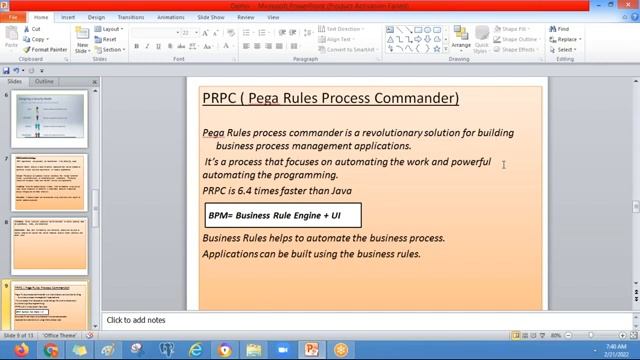Toggle strikethrough formatting
This screenshot has height=360, width=640.
pyautogui.click(x=181, y=46)
